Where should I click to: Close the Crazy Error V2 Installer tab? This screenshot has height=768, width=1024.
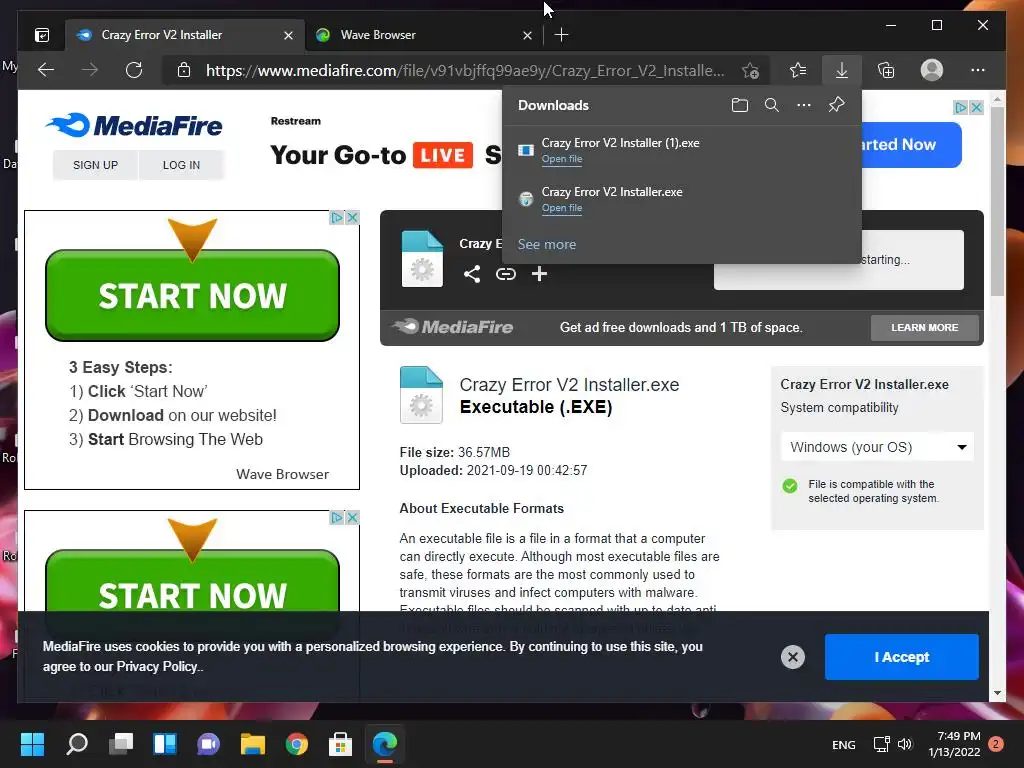pyautogui.click(x=288, y=35)
